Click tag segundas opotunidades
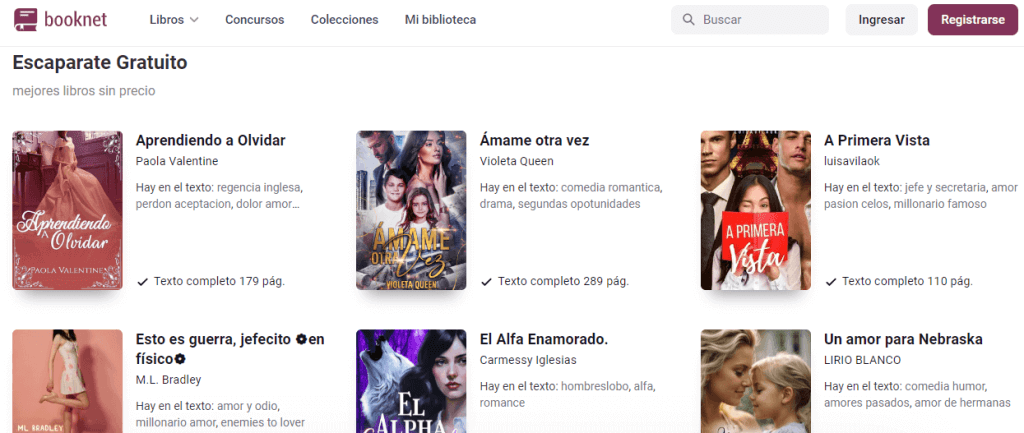1024x433 pixels. coord(578,204)
